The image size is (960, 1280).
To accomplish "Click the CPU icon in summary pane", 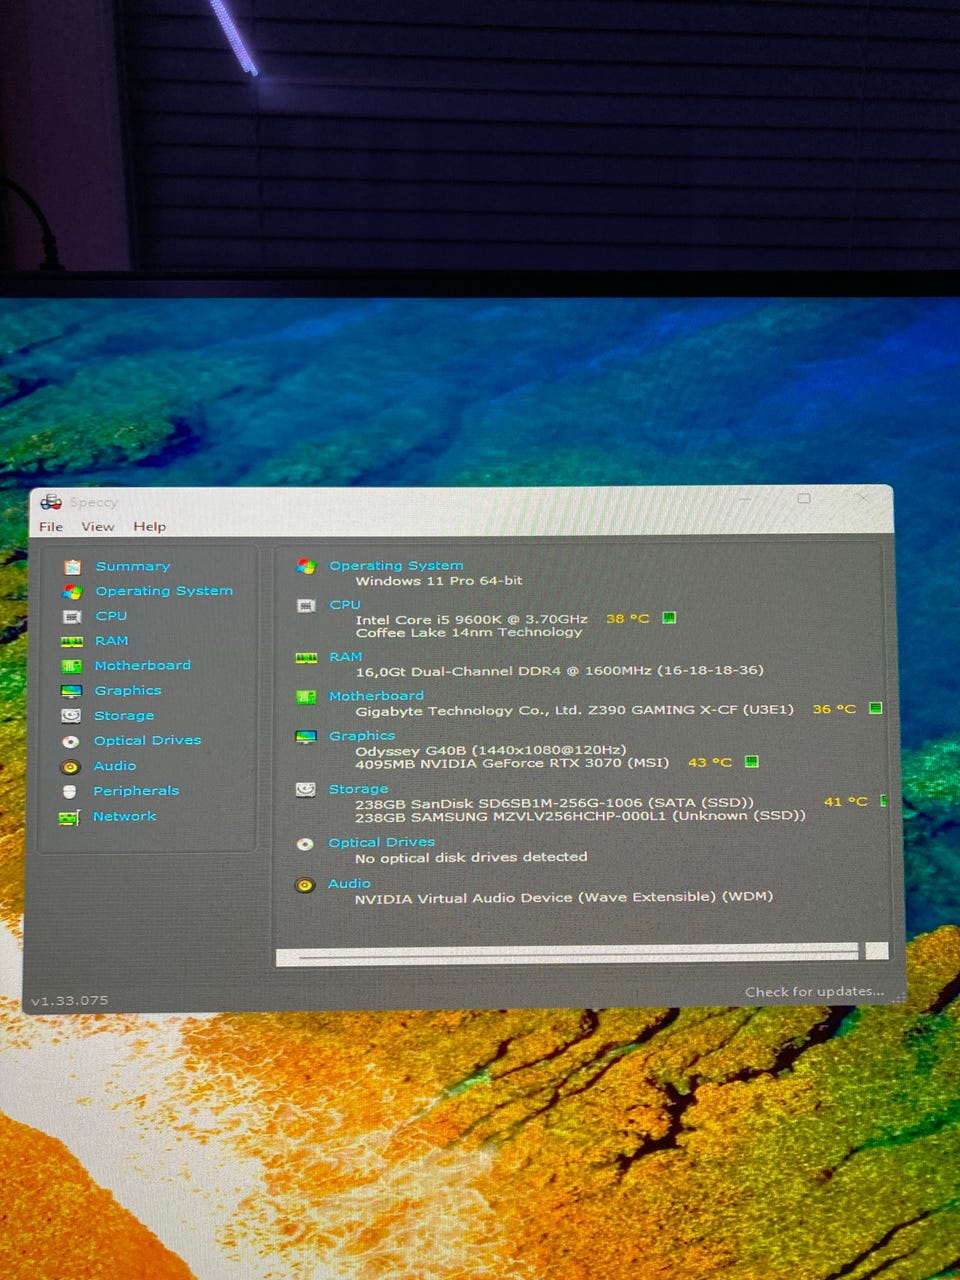I will point(306,606).
